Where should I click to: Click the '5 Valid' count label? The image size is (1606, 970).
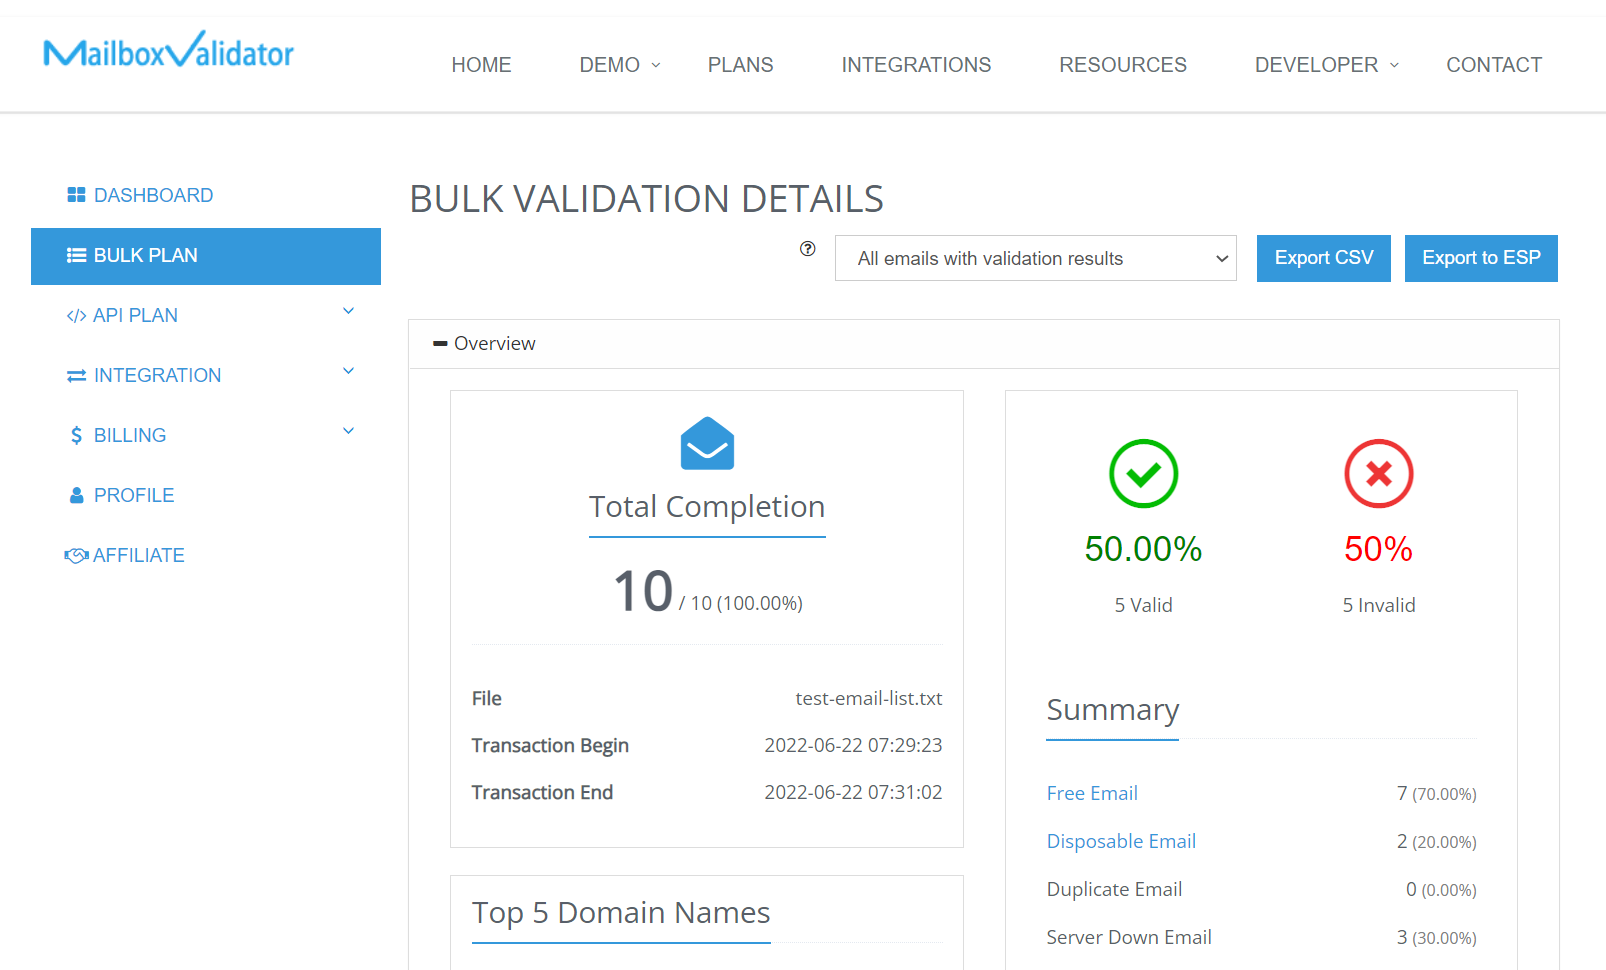[x=1143, y=605]
